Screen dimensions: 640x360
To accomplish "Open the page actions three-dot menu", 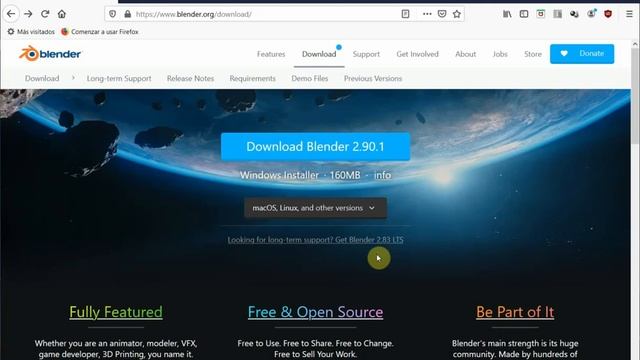I will [427, 14].
